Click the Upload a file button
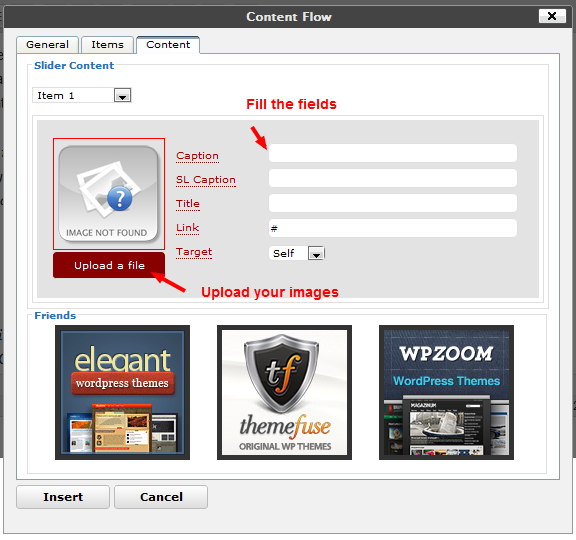Screen dimensions: 576x540 (x=109, y=265)
